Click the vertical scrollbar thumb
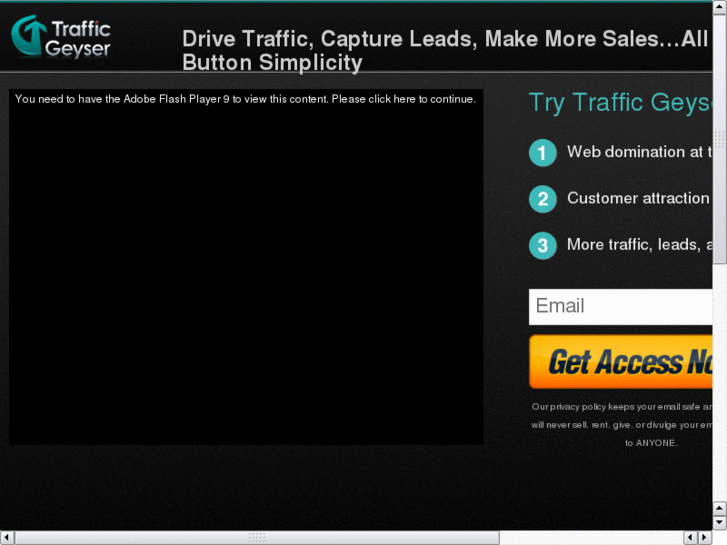Viewport: 727px width, 545px height. tap(720, 139)
